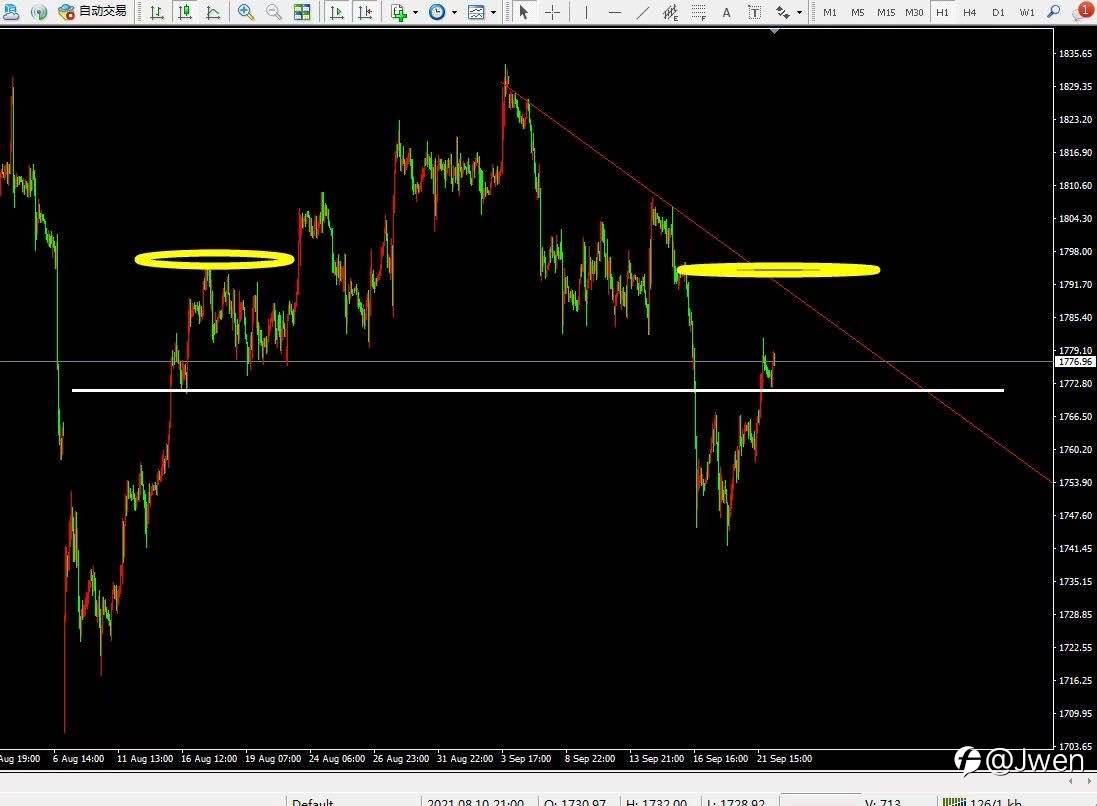Click the periodicity clock icon
Viewport: 1097px width, 806px height.
437,12
